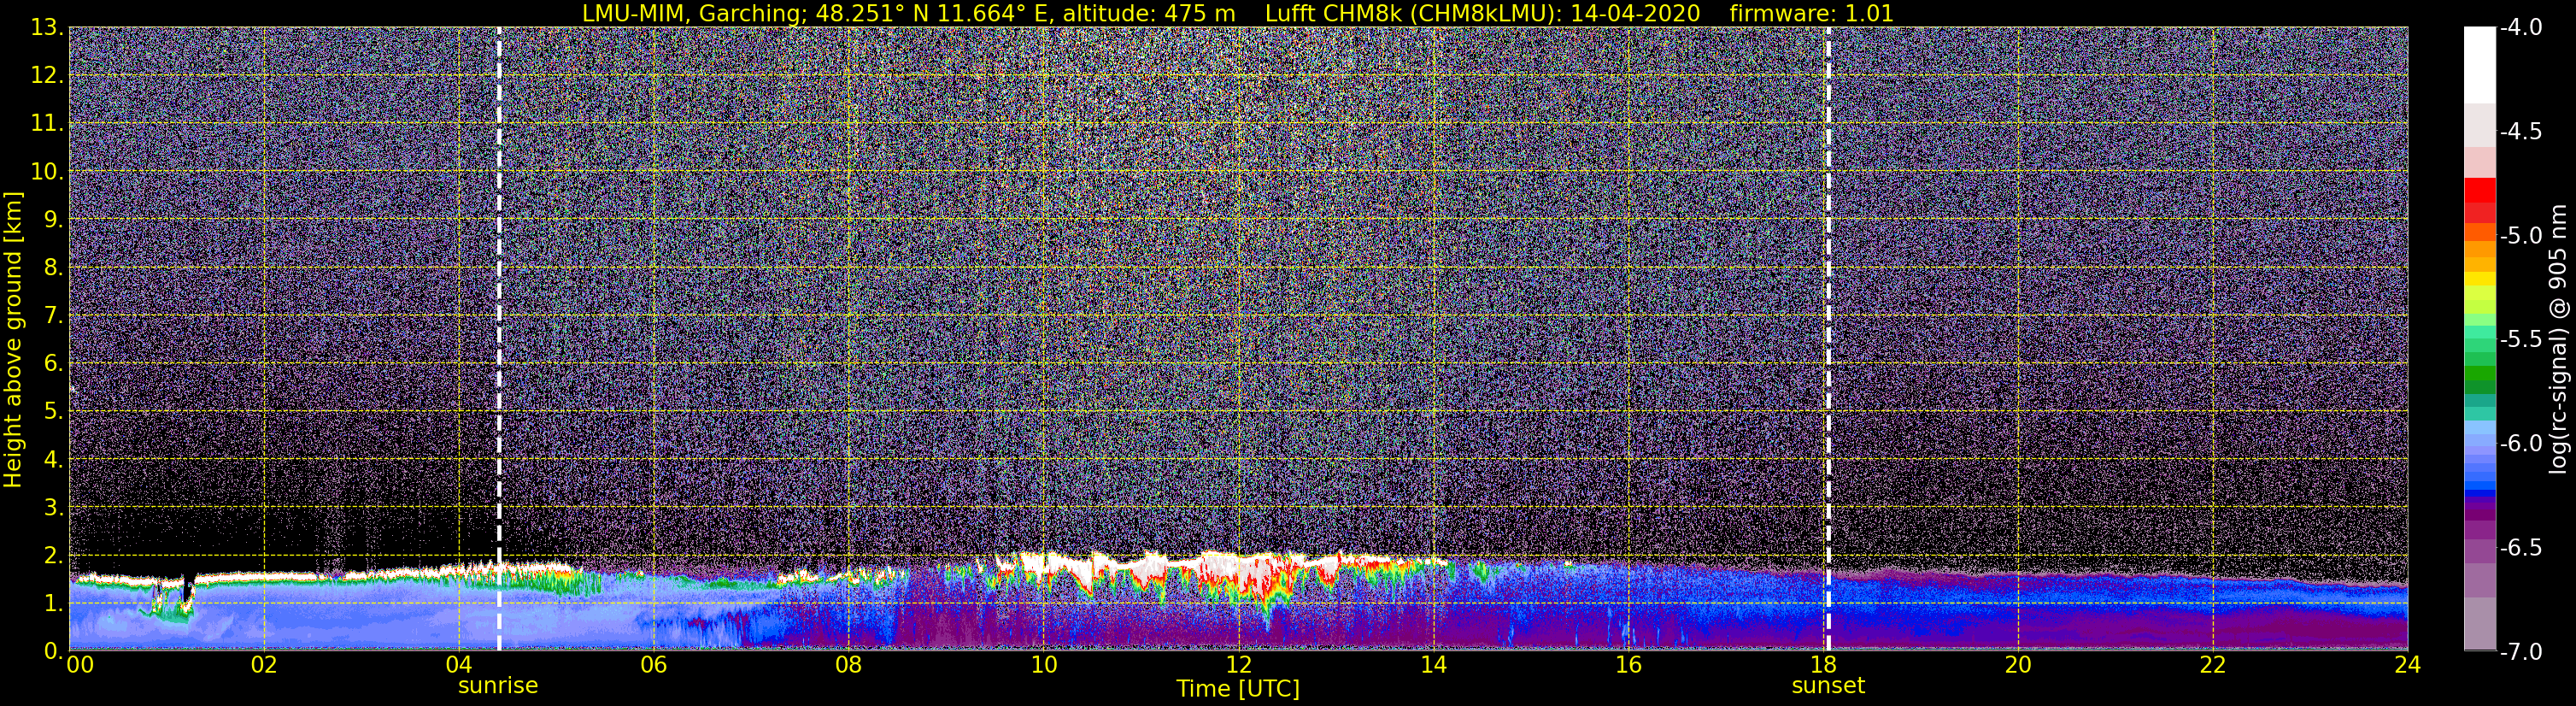This screenshot has height=706, width=2576.
Task: Click the colorbar tick label '-4.5'
Action: (x=2520, y=131)
